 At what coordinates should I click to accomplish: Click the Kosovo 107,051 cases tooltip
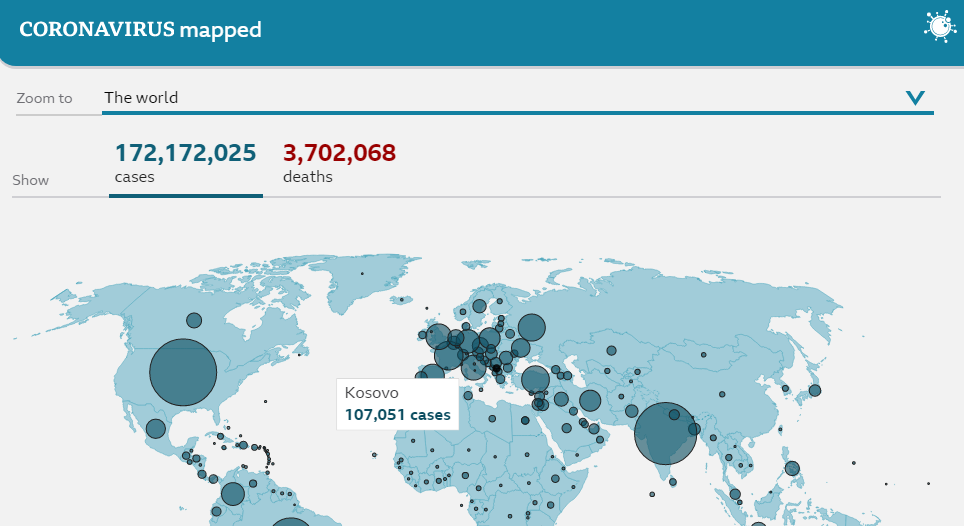click(x=397, y=404)
